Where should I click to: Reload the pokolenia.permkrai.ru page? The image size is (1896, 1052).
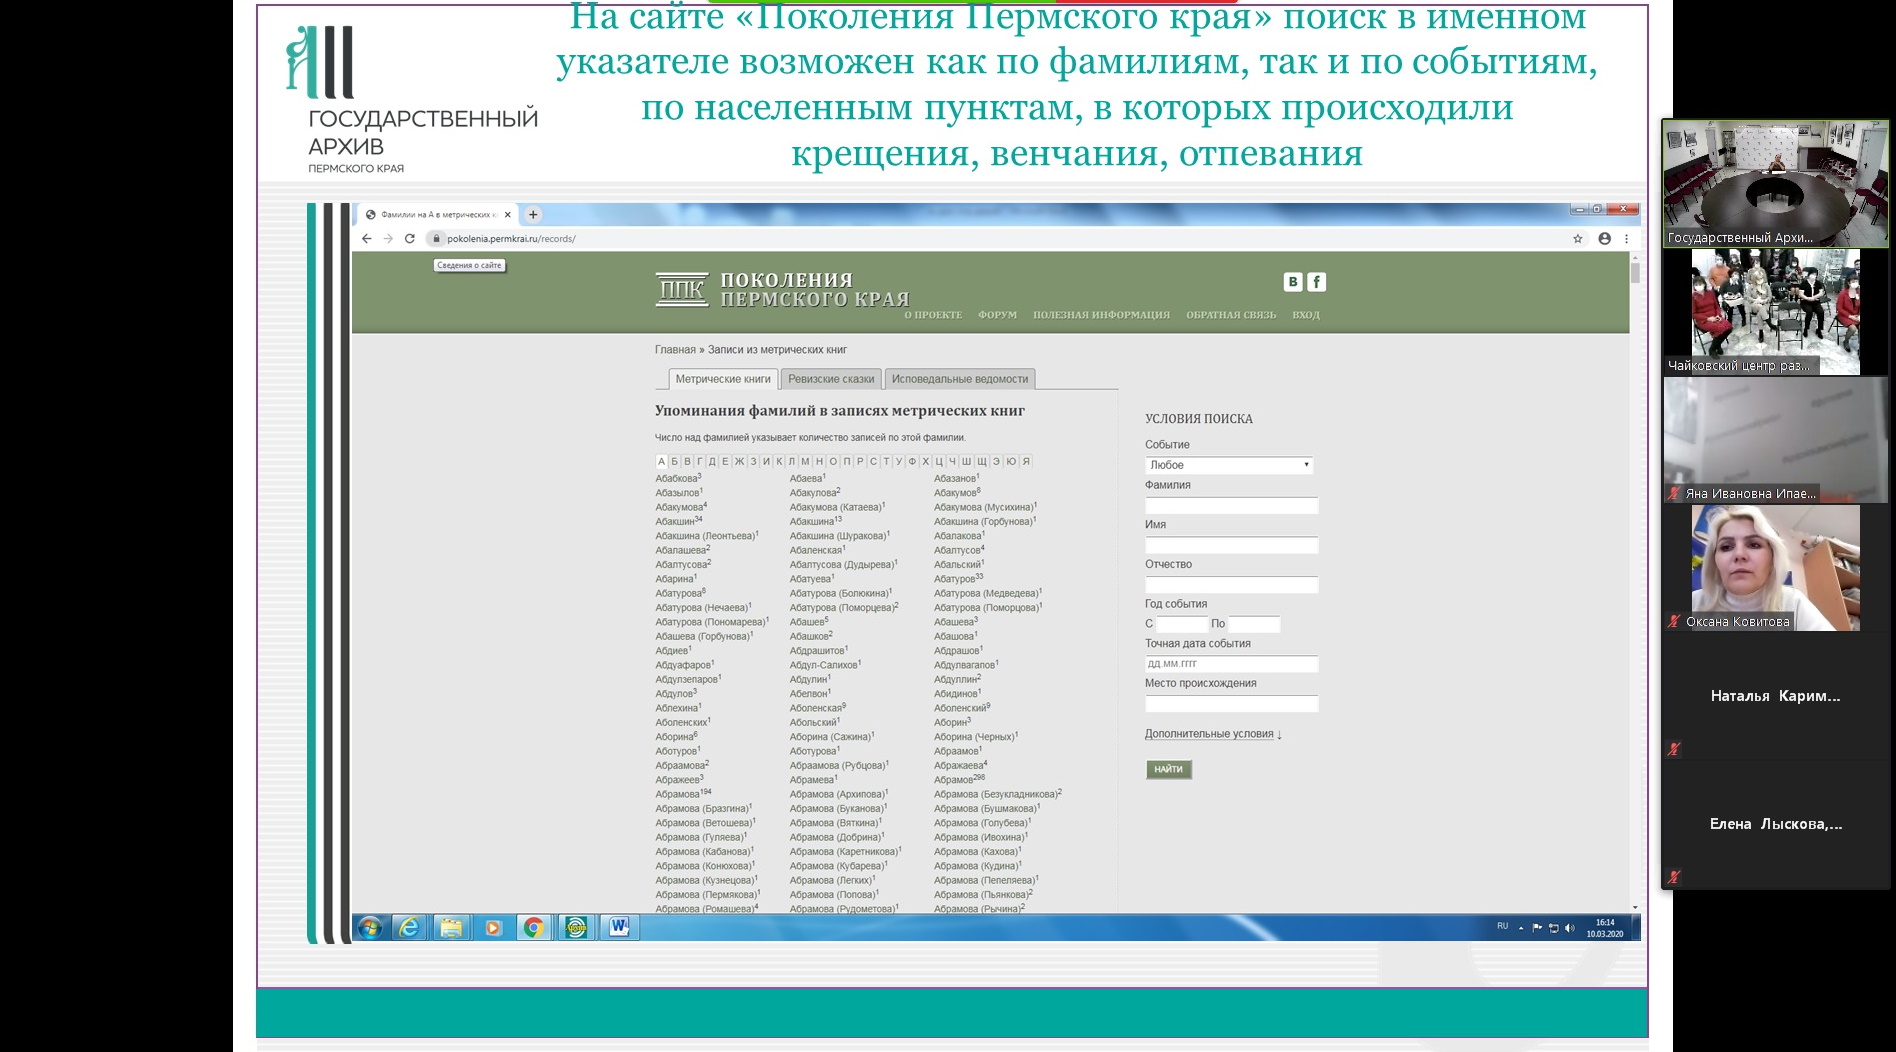pos(409,239)
